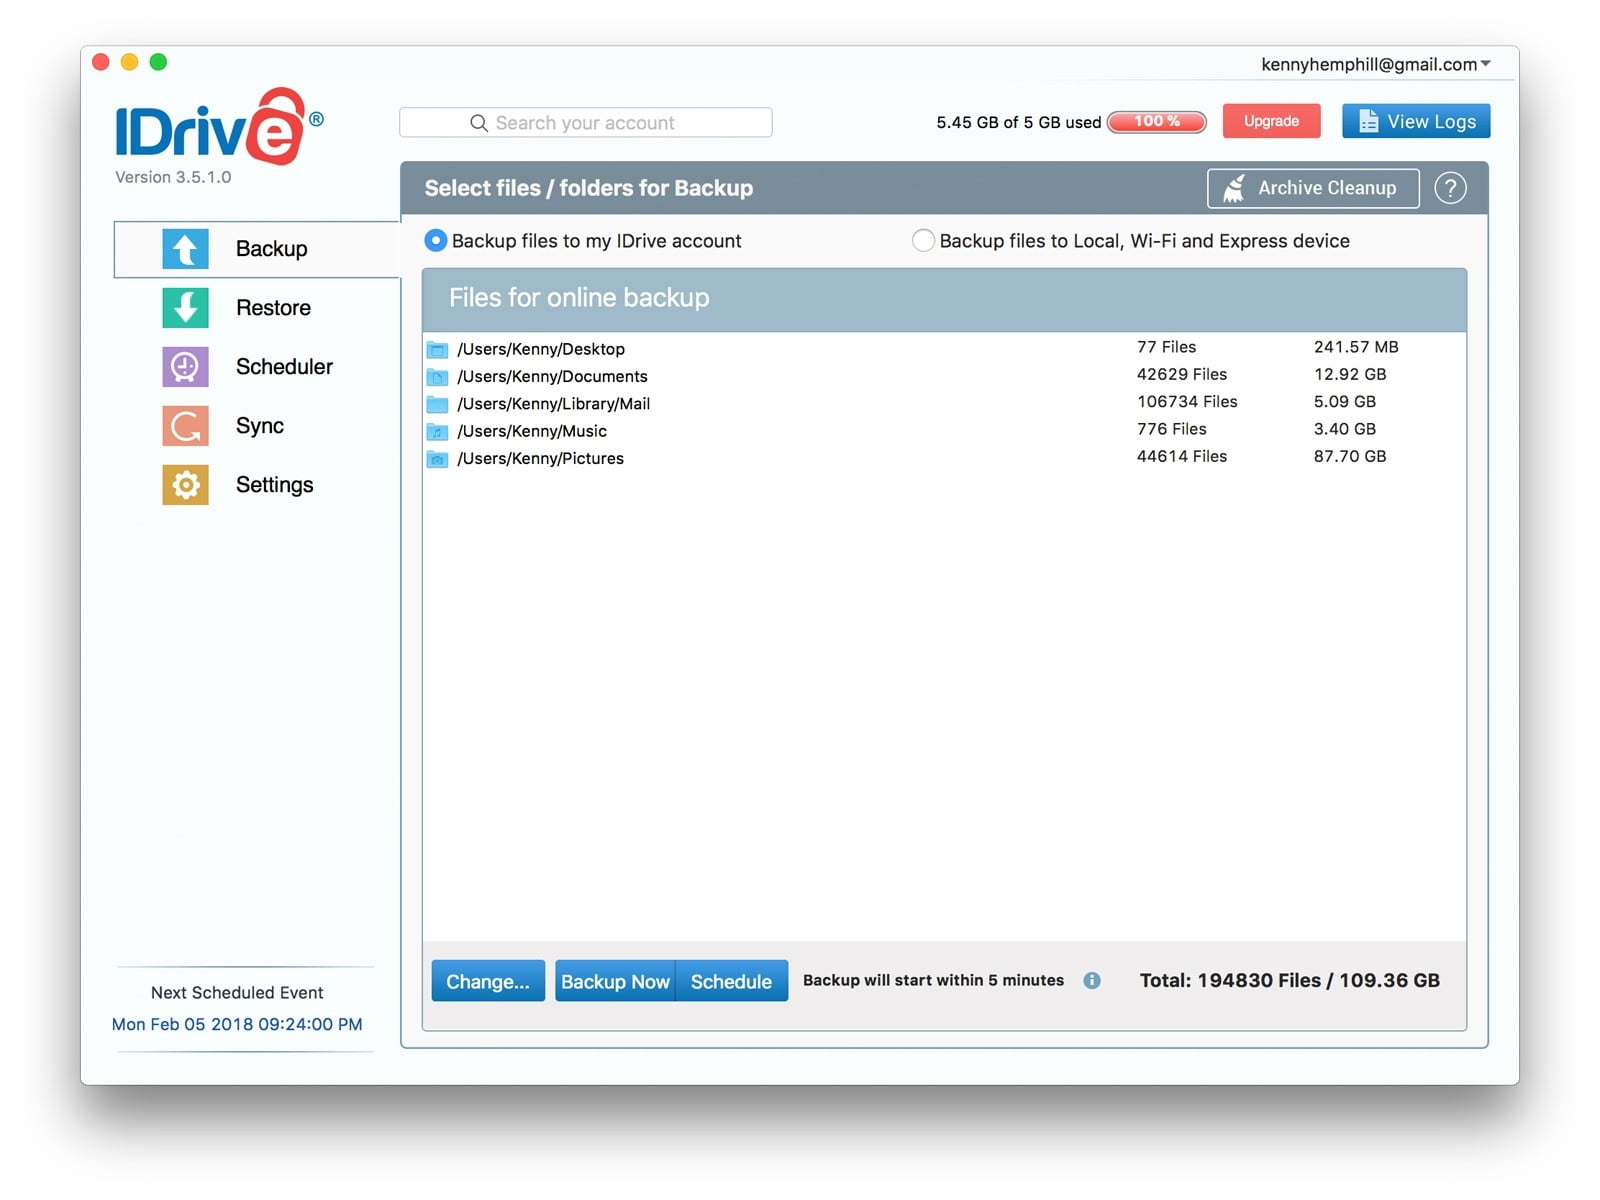Image resolution: width=1600 pixels, height=1200 pixels.
Task: Launch Archive Cleanup
Action: (1313, 188)
